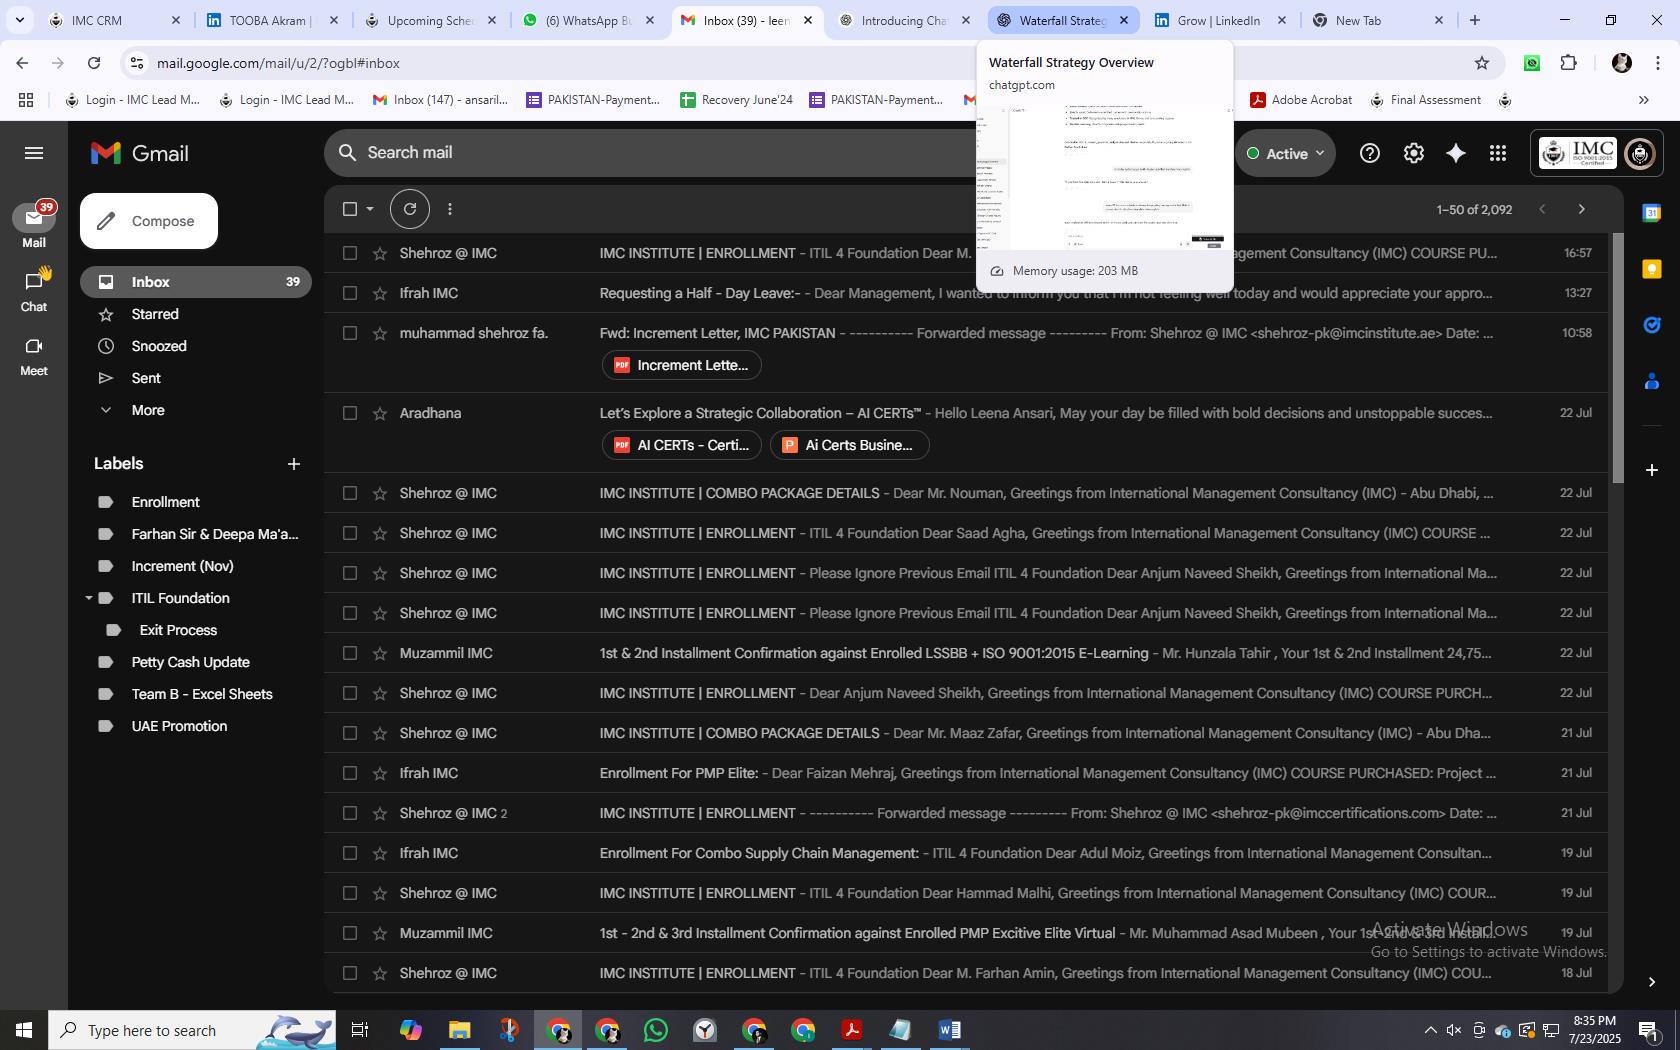1680x1050 pixels.
Task: Open the Chrome extensions puzzle icon
Action: coord(1568,63)
